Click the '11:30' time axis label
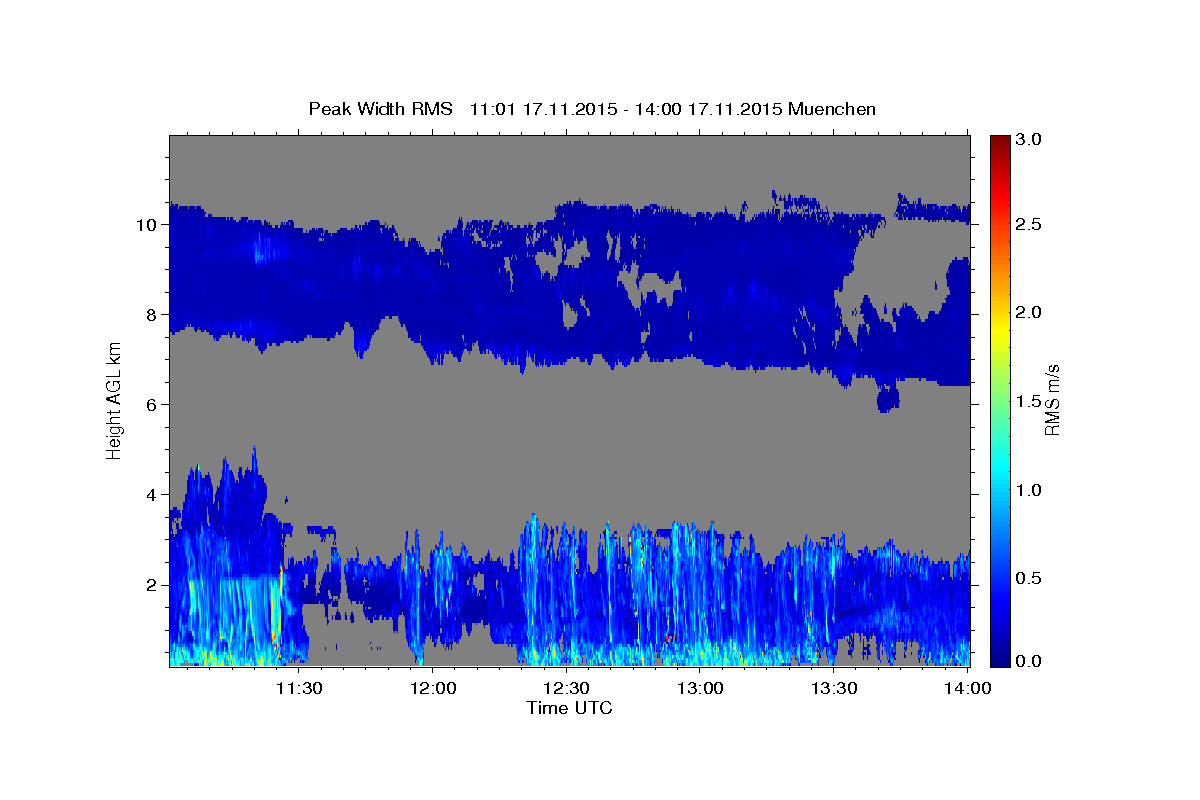This screenshot has height=800, width=1200. point(298,689)
